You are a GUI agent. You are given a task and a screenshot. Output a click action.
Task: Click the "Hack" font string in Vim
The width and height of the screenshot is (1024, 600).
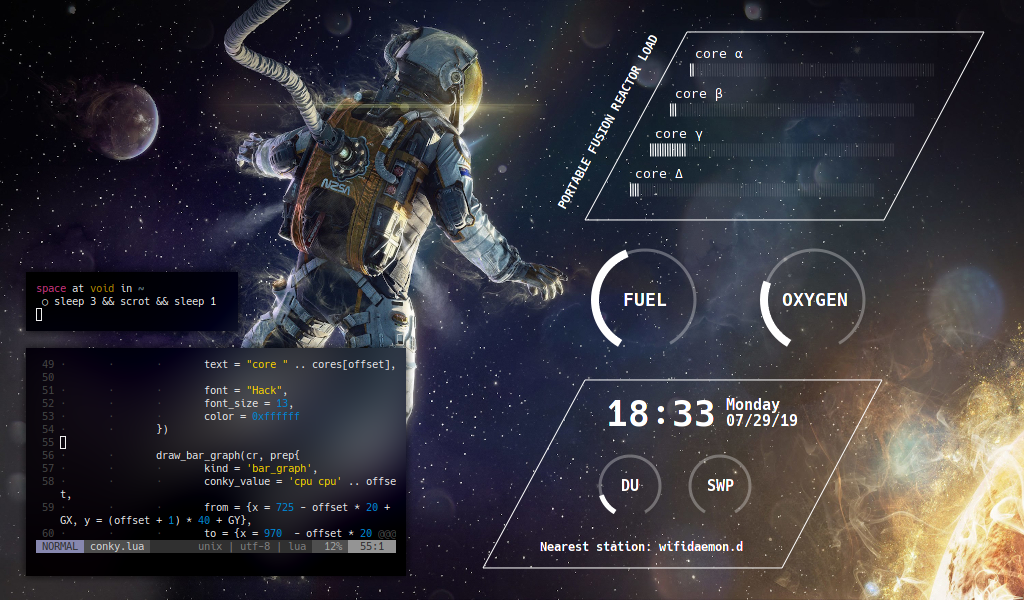[x=264, y=390]
